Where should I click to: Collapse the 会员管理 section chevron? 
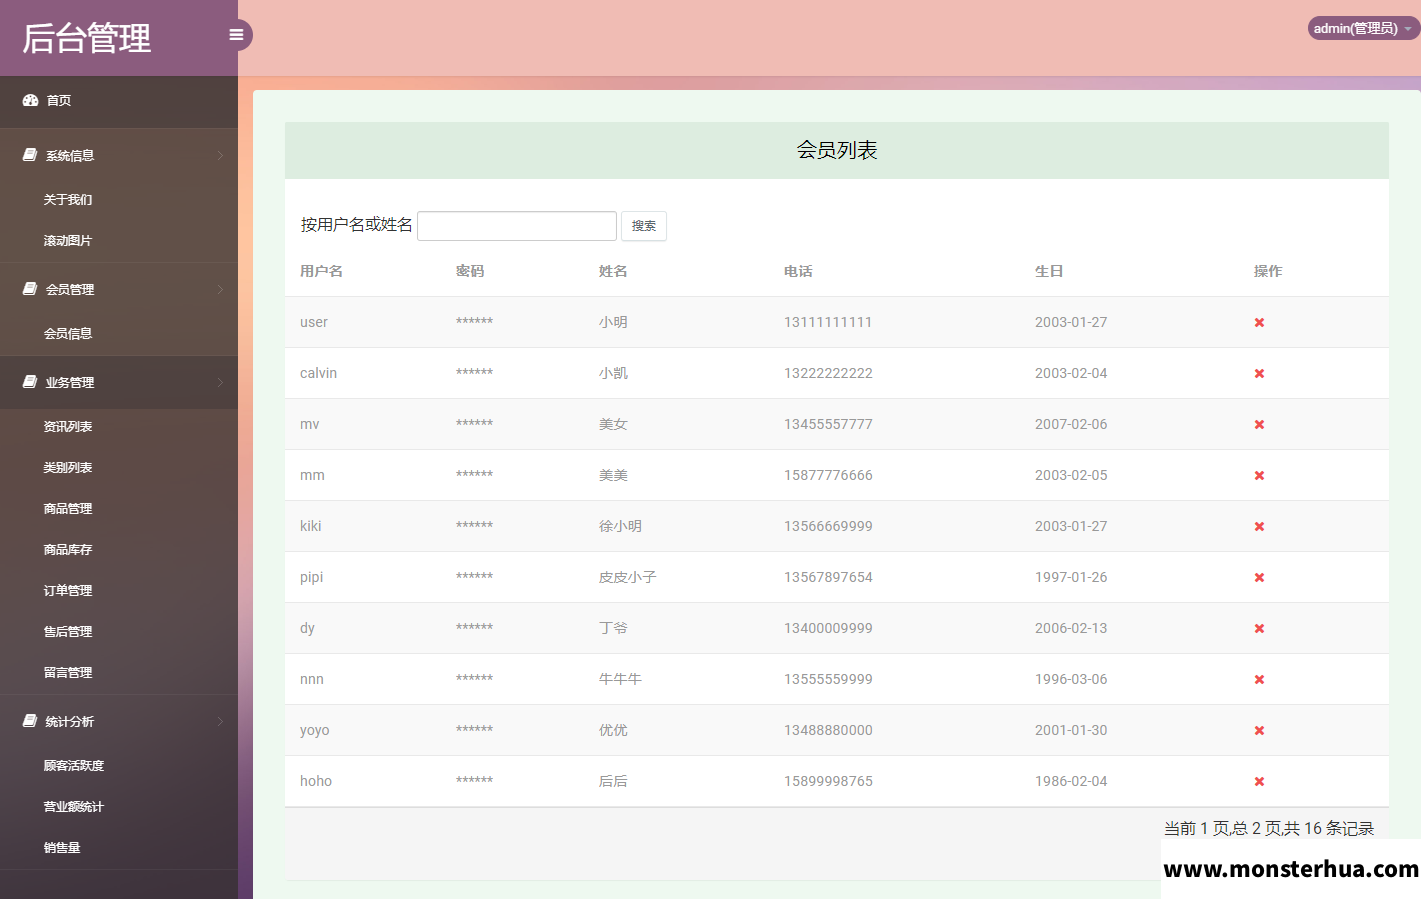click(x=220, y=289)
